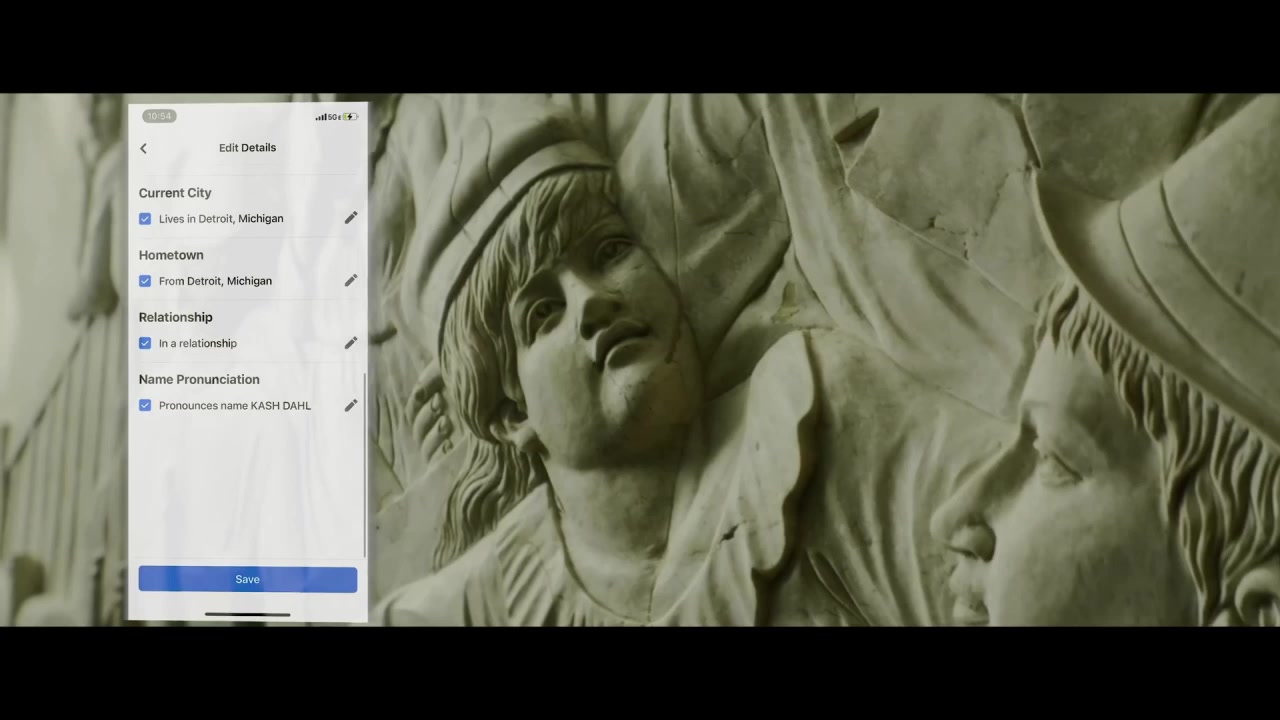Edit the Hometown entry pencil
Screen dimensions: 1280x720
(x=351, y=281)
